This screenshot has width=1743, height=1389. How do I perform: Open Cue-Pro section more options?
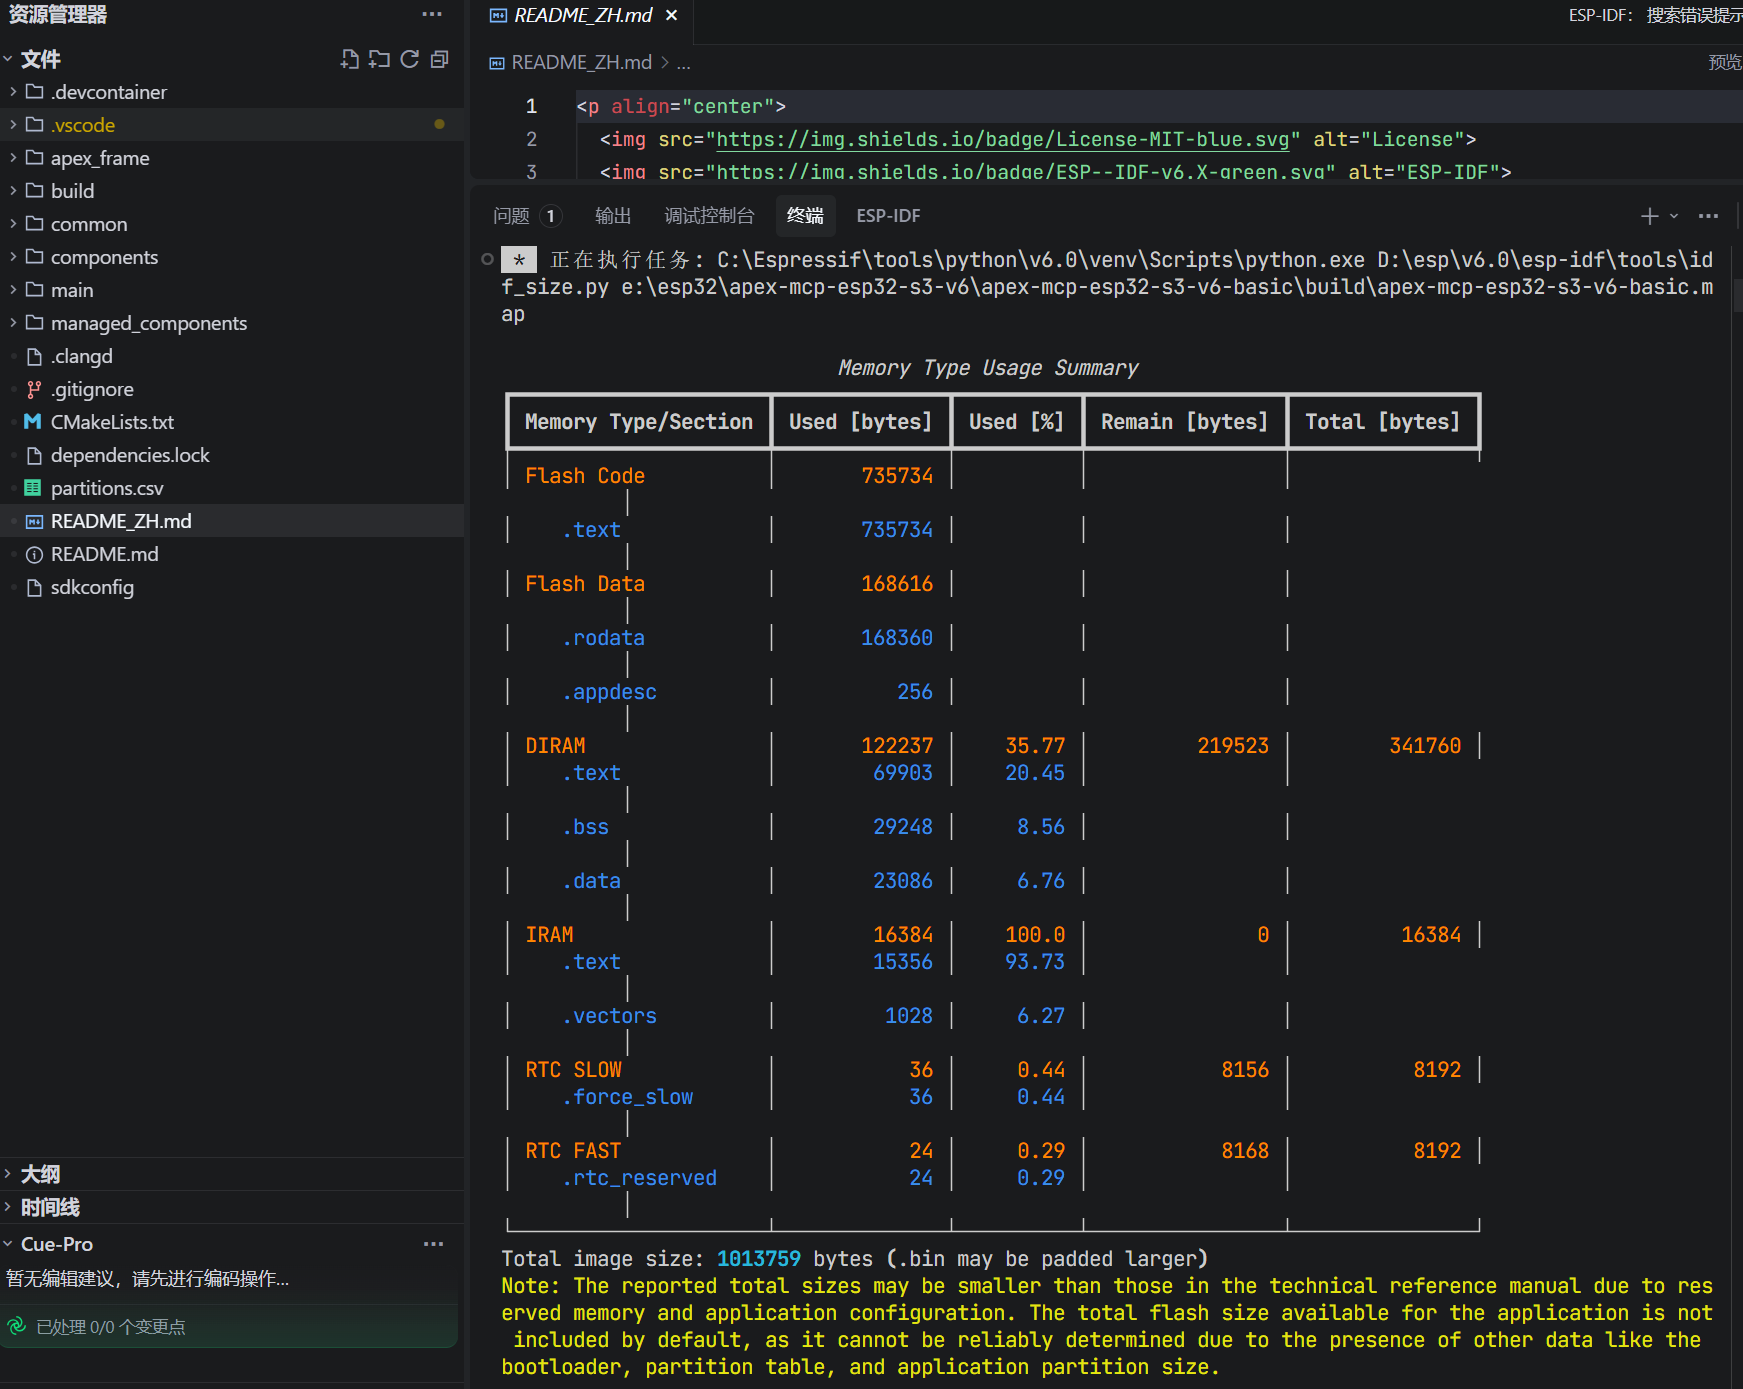point(433,1244)
